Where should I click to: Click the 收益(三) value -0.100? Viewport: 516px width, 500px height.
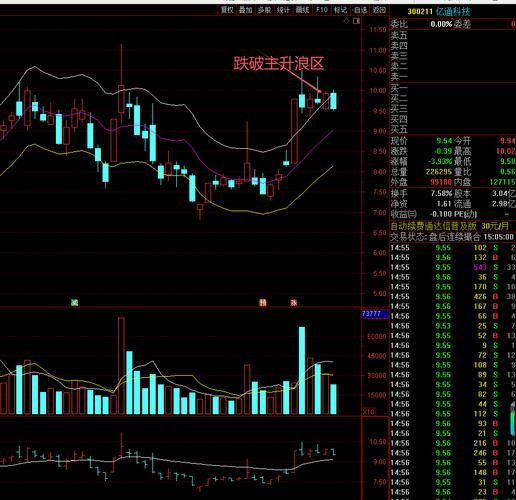click(440, 214)
